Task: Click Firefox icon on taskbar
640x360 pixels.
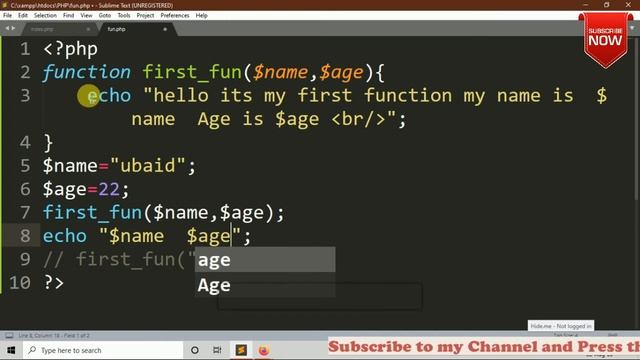Action: (264, 350)
